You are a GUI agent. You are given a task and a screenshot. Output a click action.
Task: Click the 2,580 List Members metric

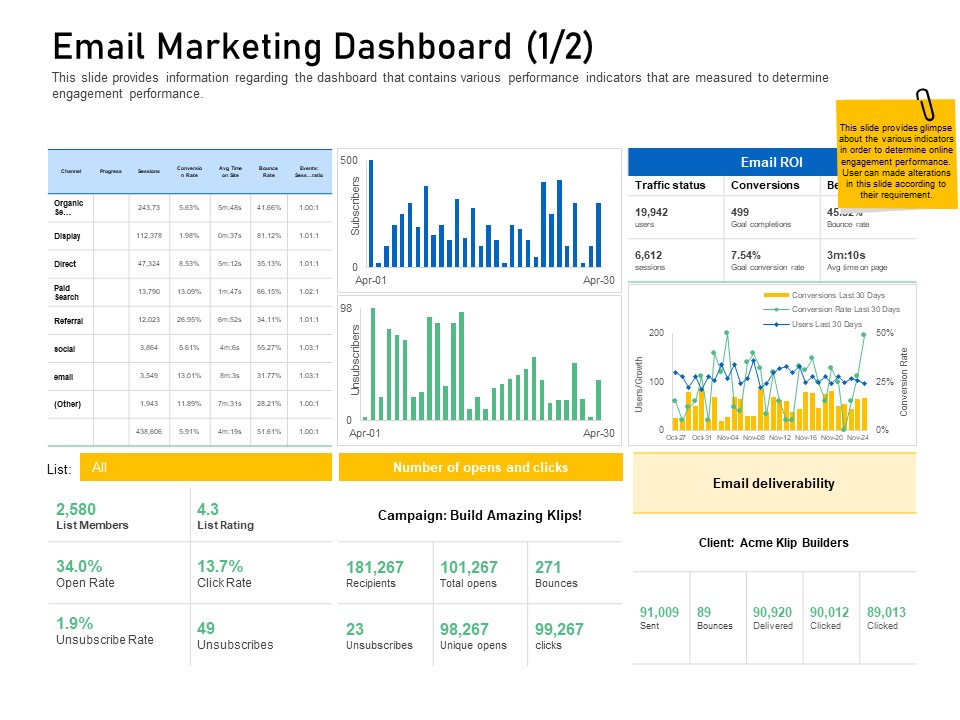click(x=92, y=516)
